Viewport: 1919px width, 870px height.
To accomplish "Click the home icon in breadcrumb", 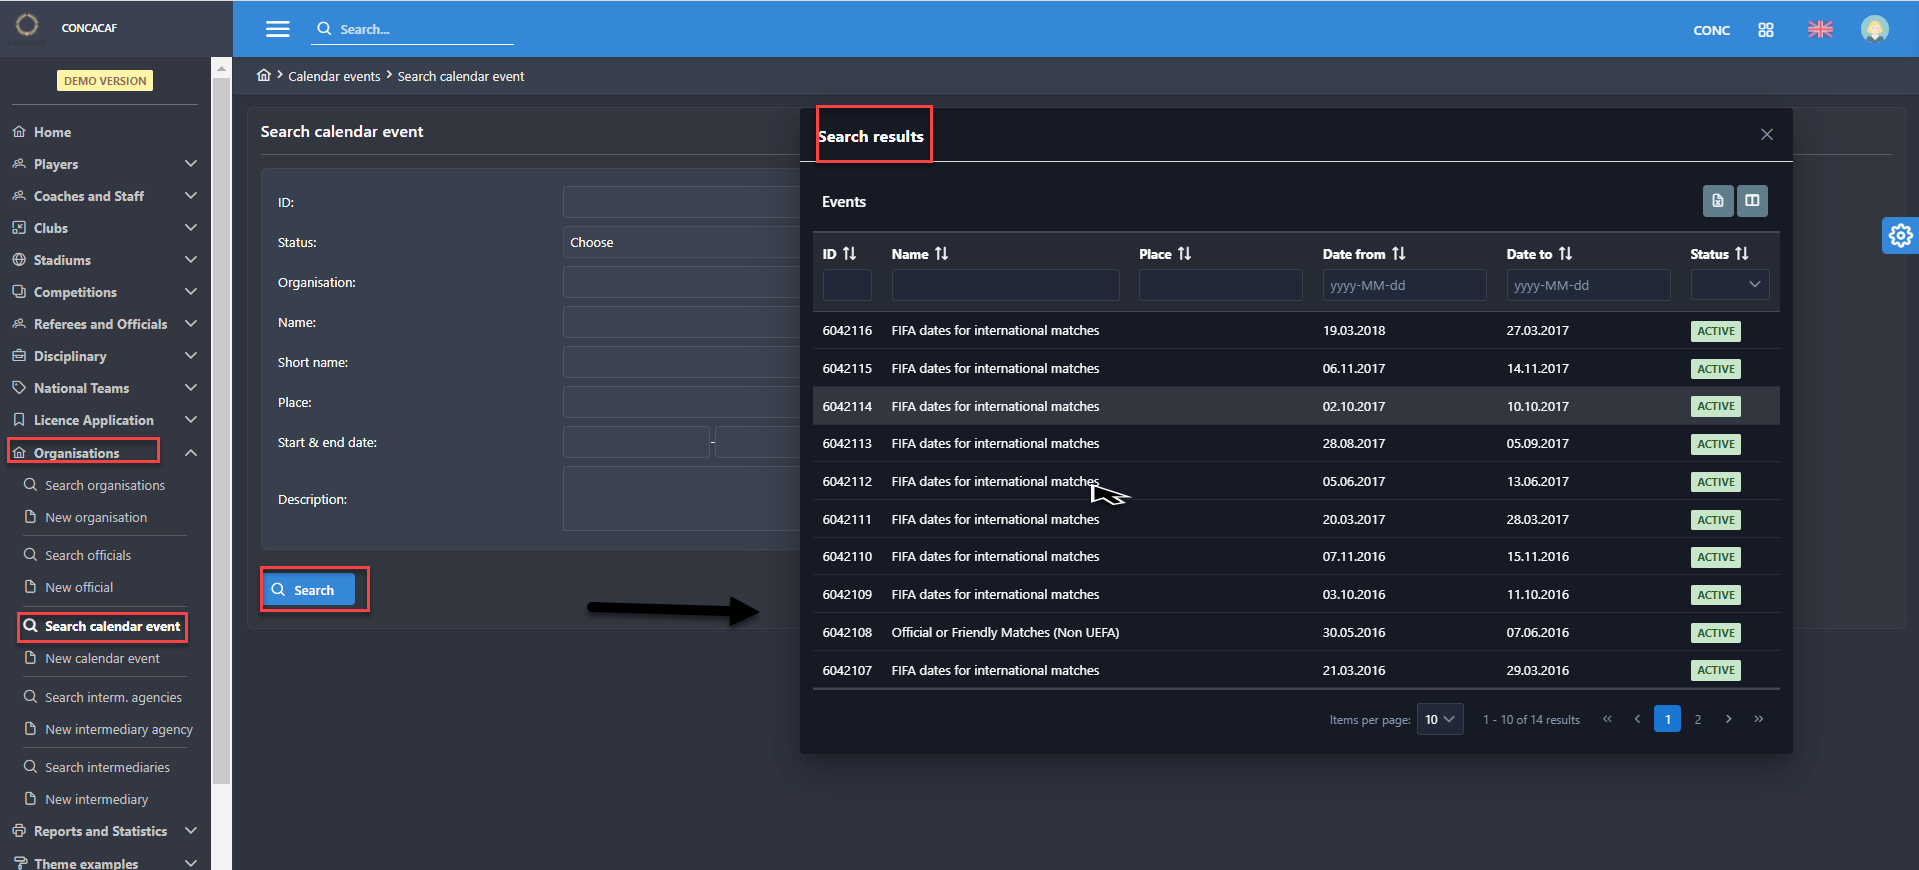I will tap(264, 76).
